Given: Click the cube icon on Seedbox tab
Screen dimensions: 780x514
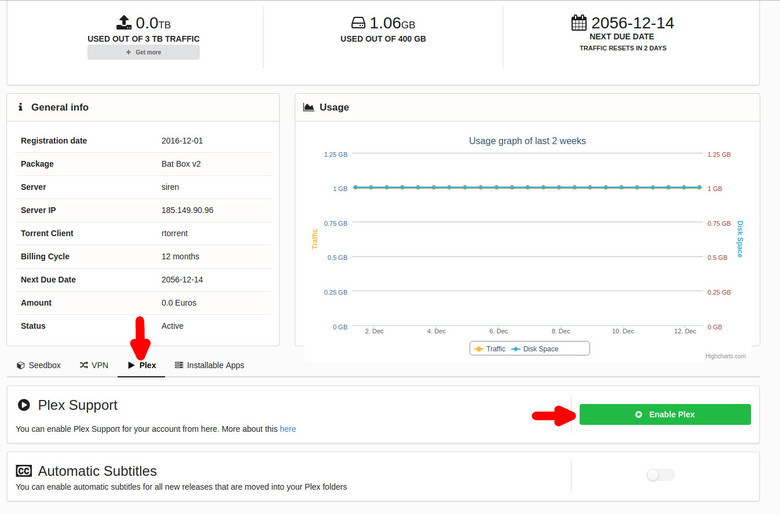Looking at the screenshot, I should [21, 365].
